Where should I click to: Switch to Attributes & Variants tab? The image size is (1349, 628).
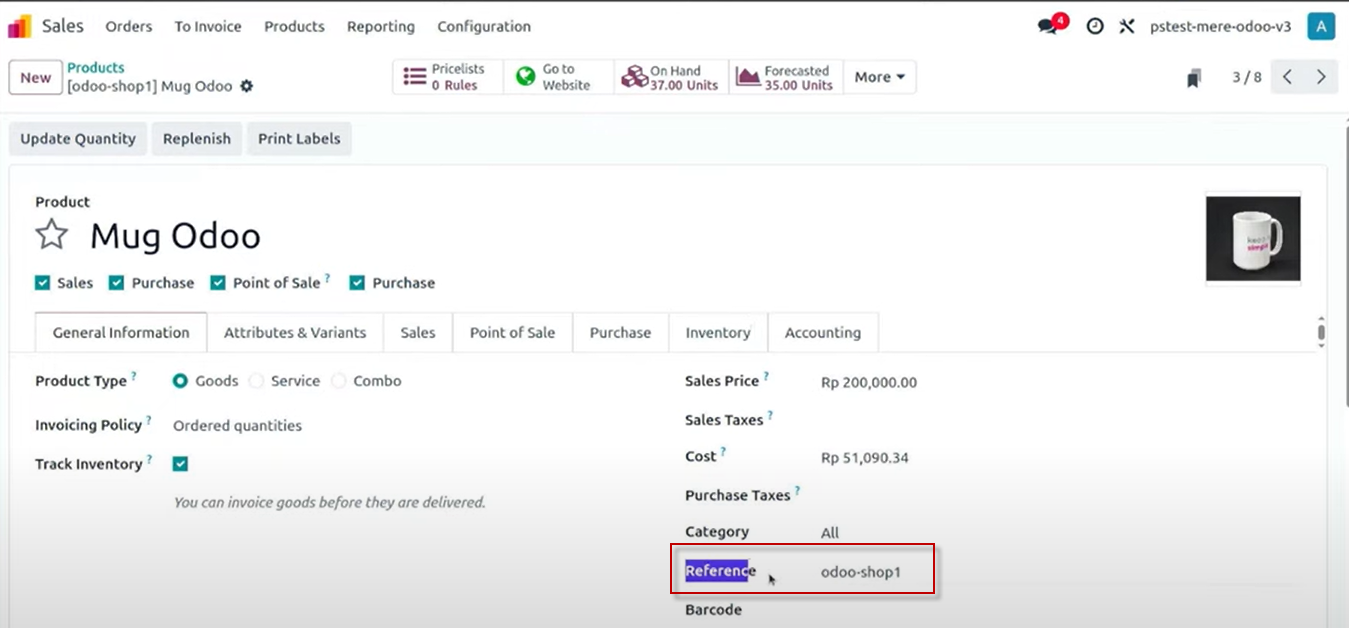295,333
